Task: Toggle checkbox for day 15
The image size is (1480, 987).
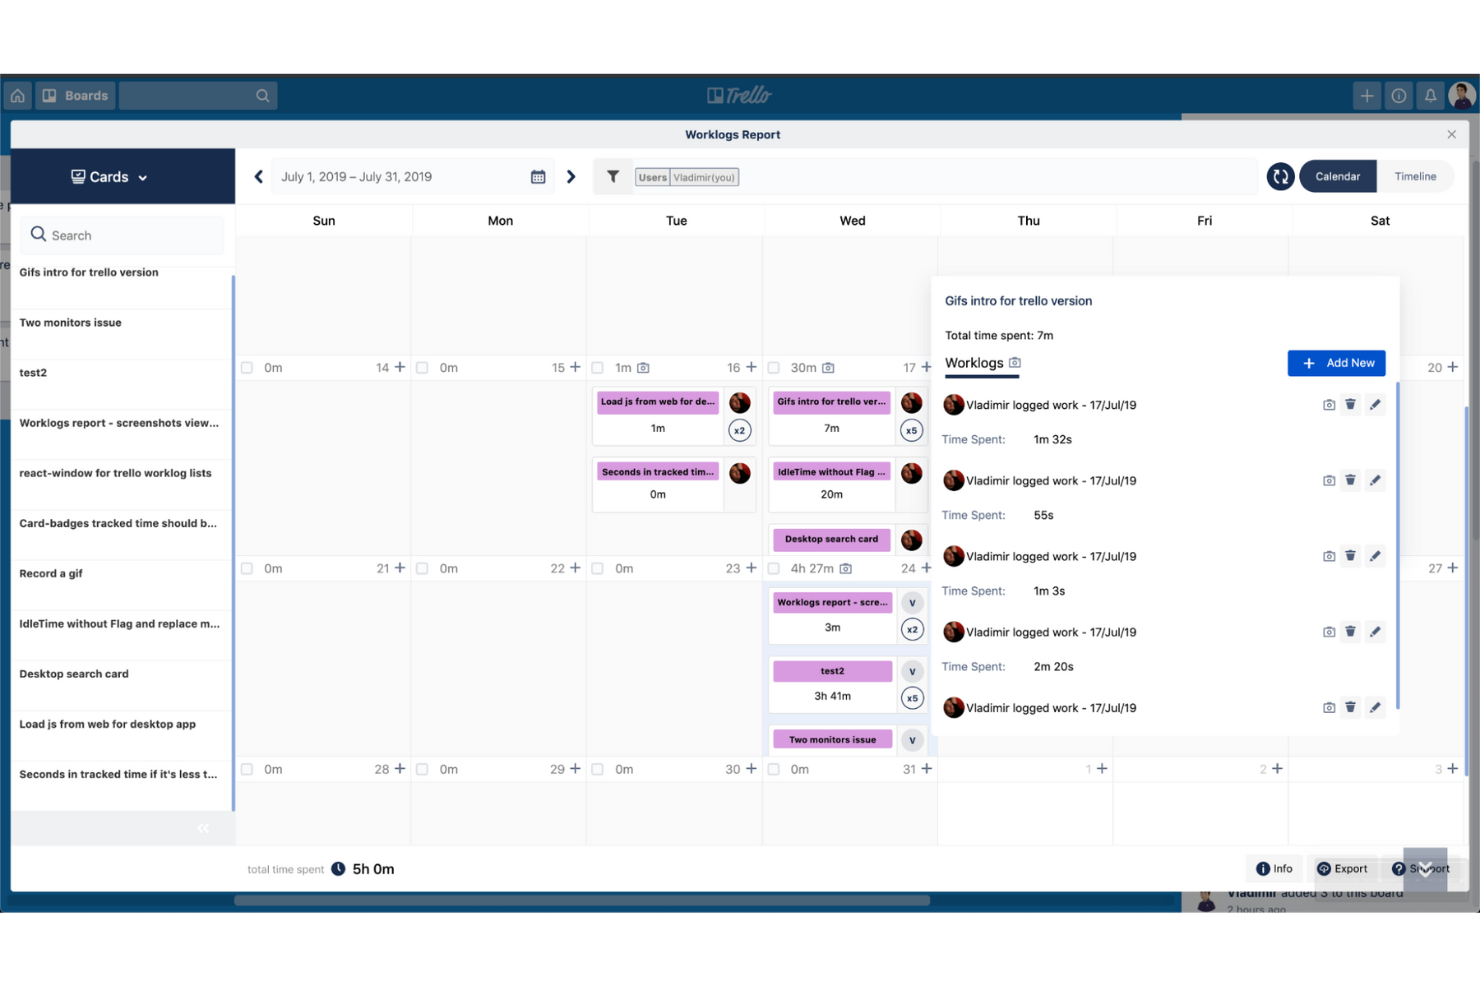Action: tap(422, 368)
